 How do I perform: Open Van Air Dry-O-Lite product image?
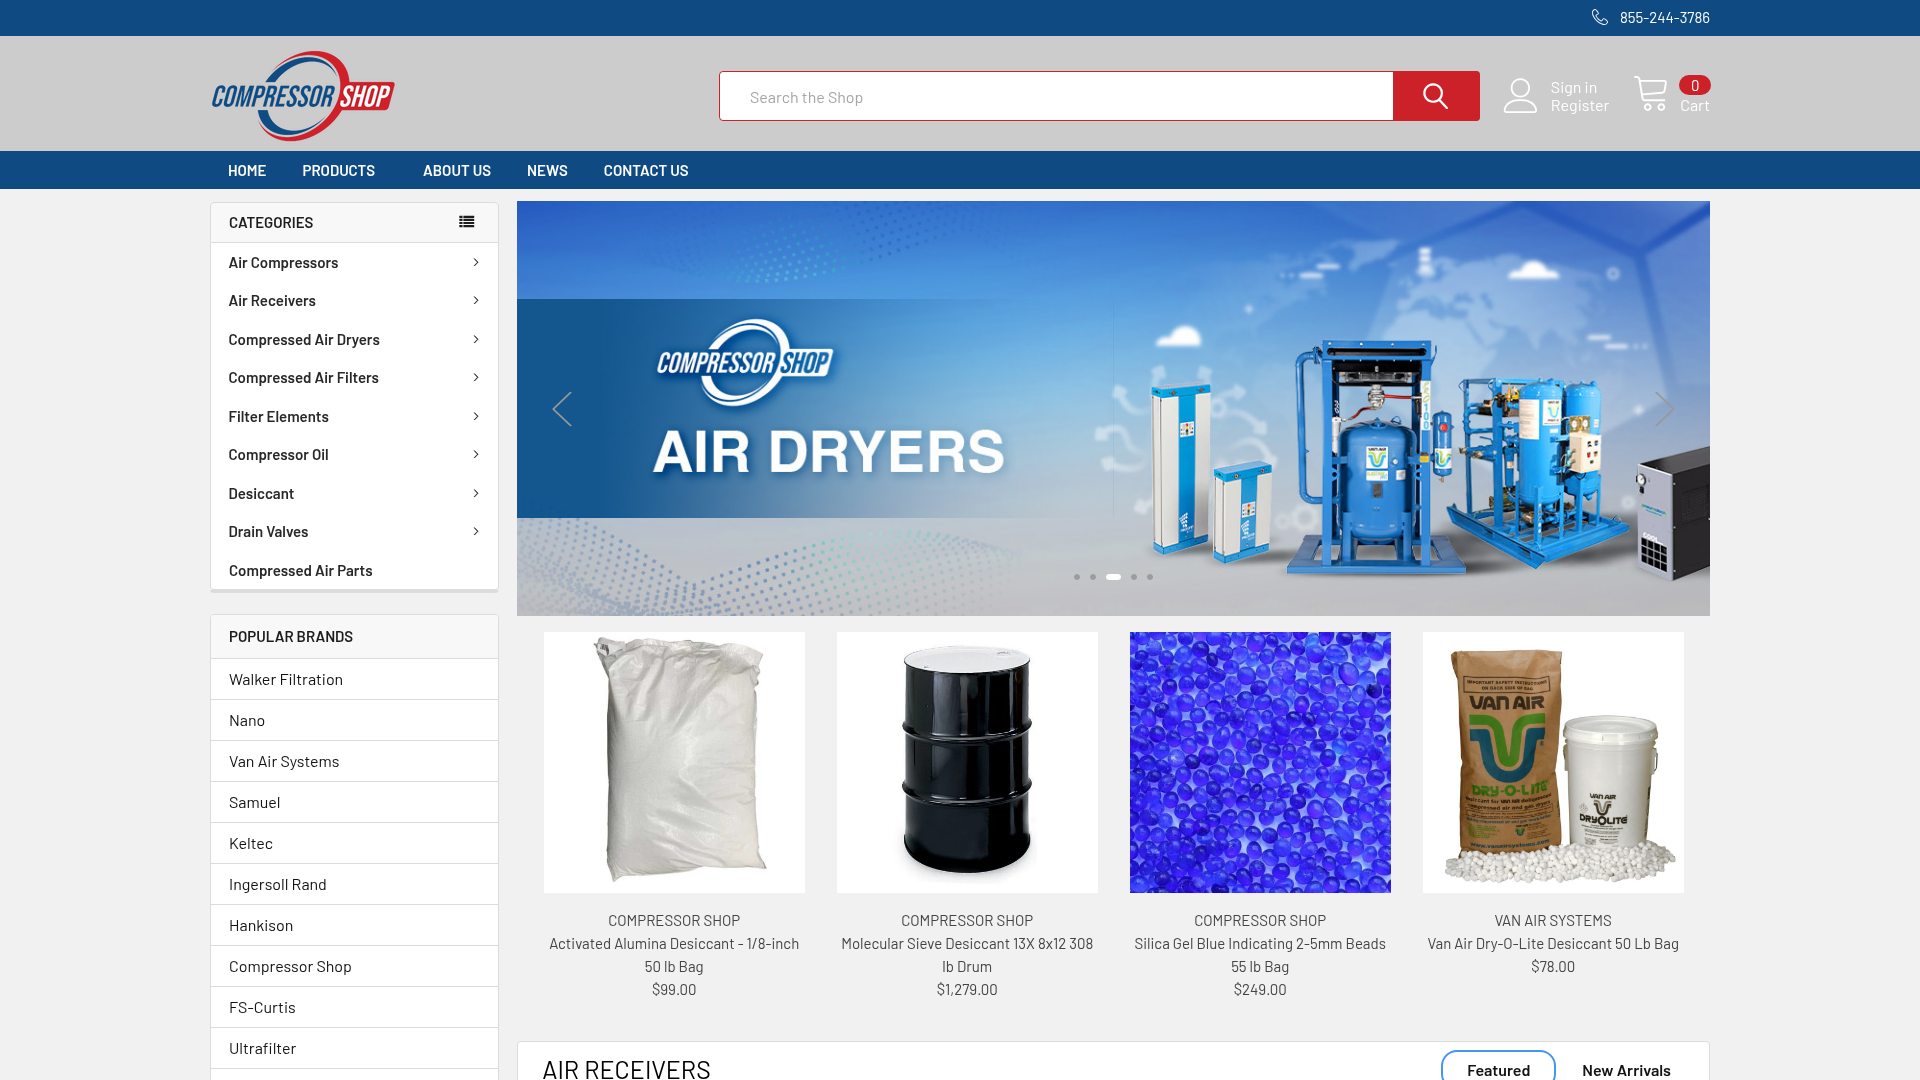point(1553,762)
